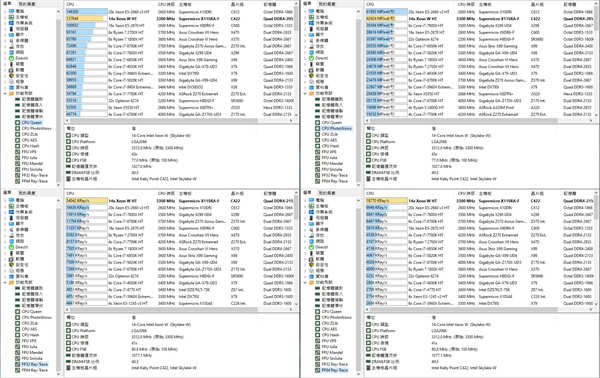
Task: Click CPU AES icon in the PhotoWorxx window
Action: (318, 140)
